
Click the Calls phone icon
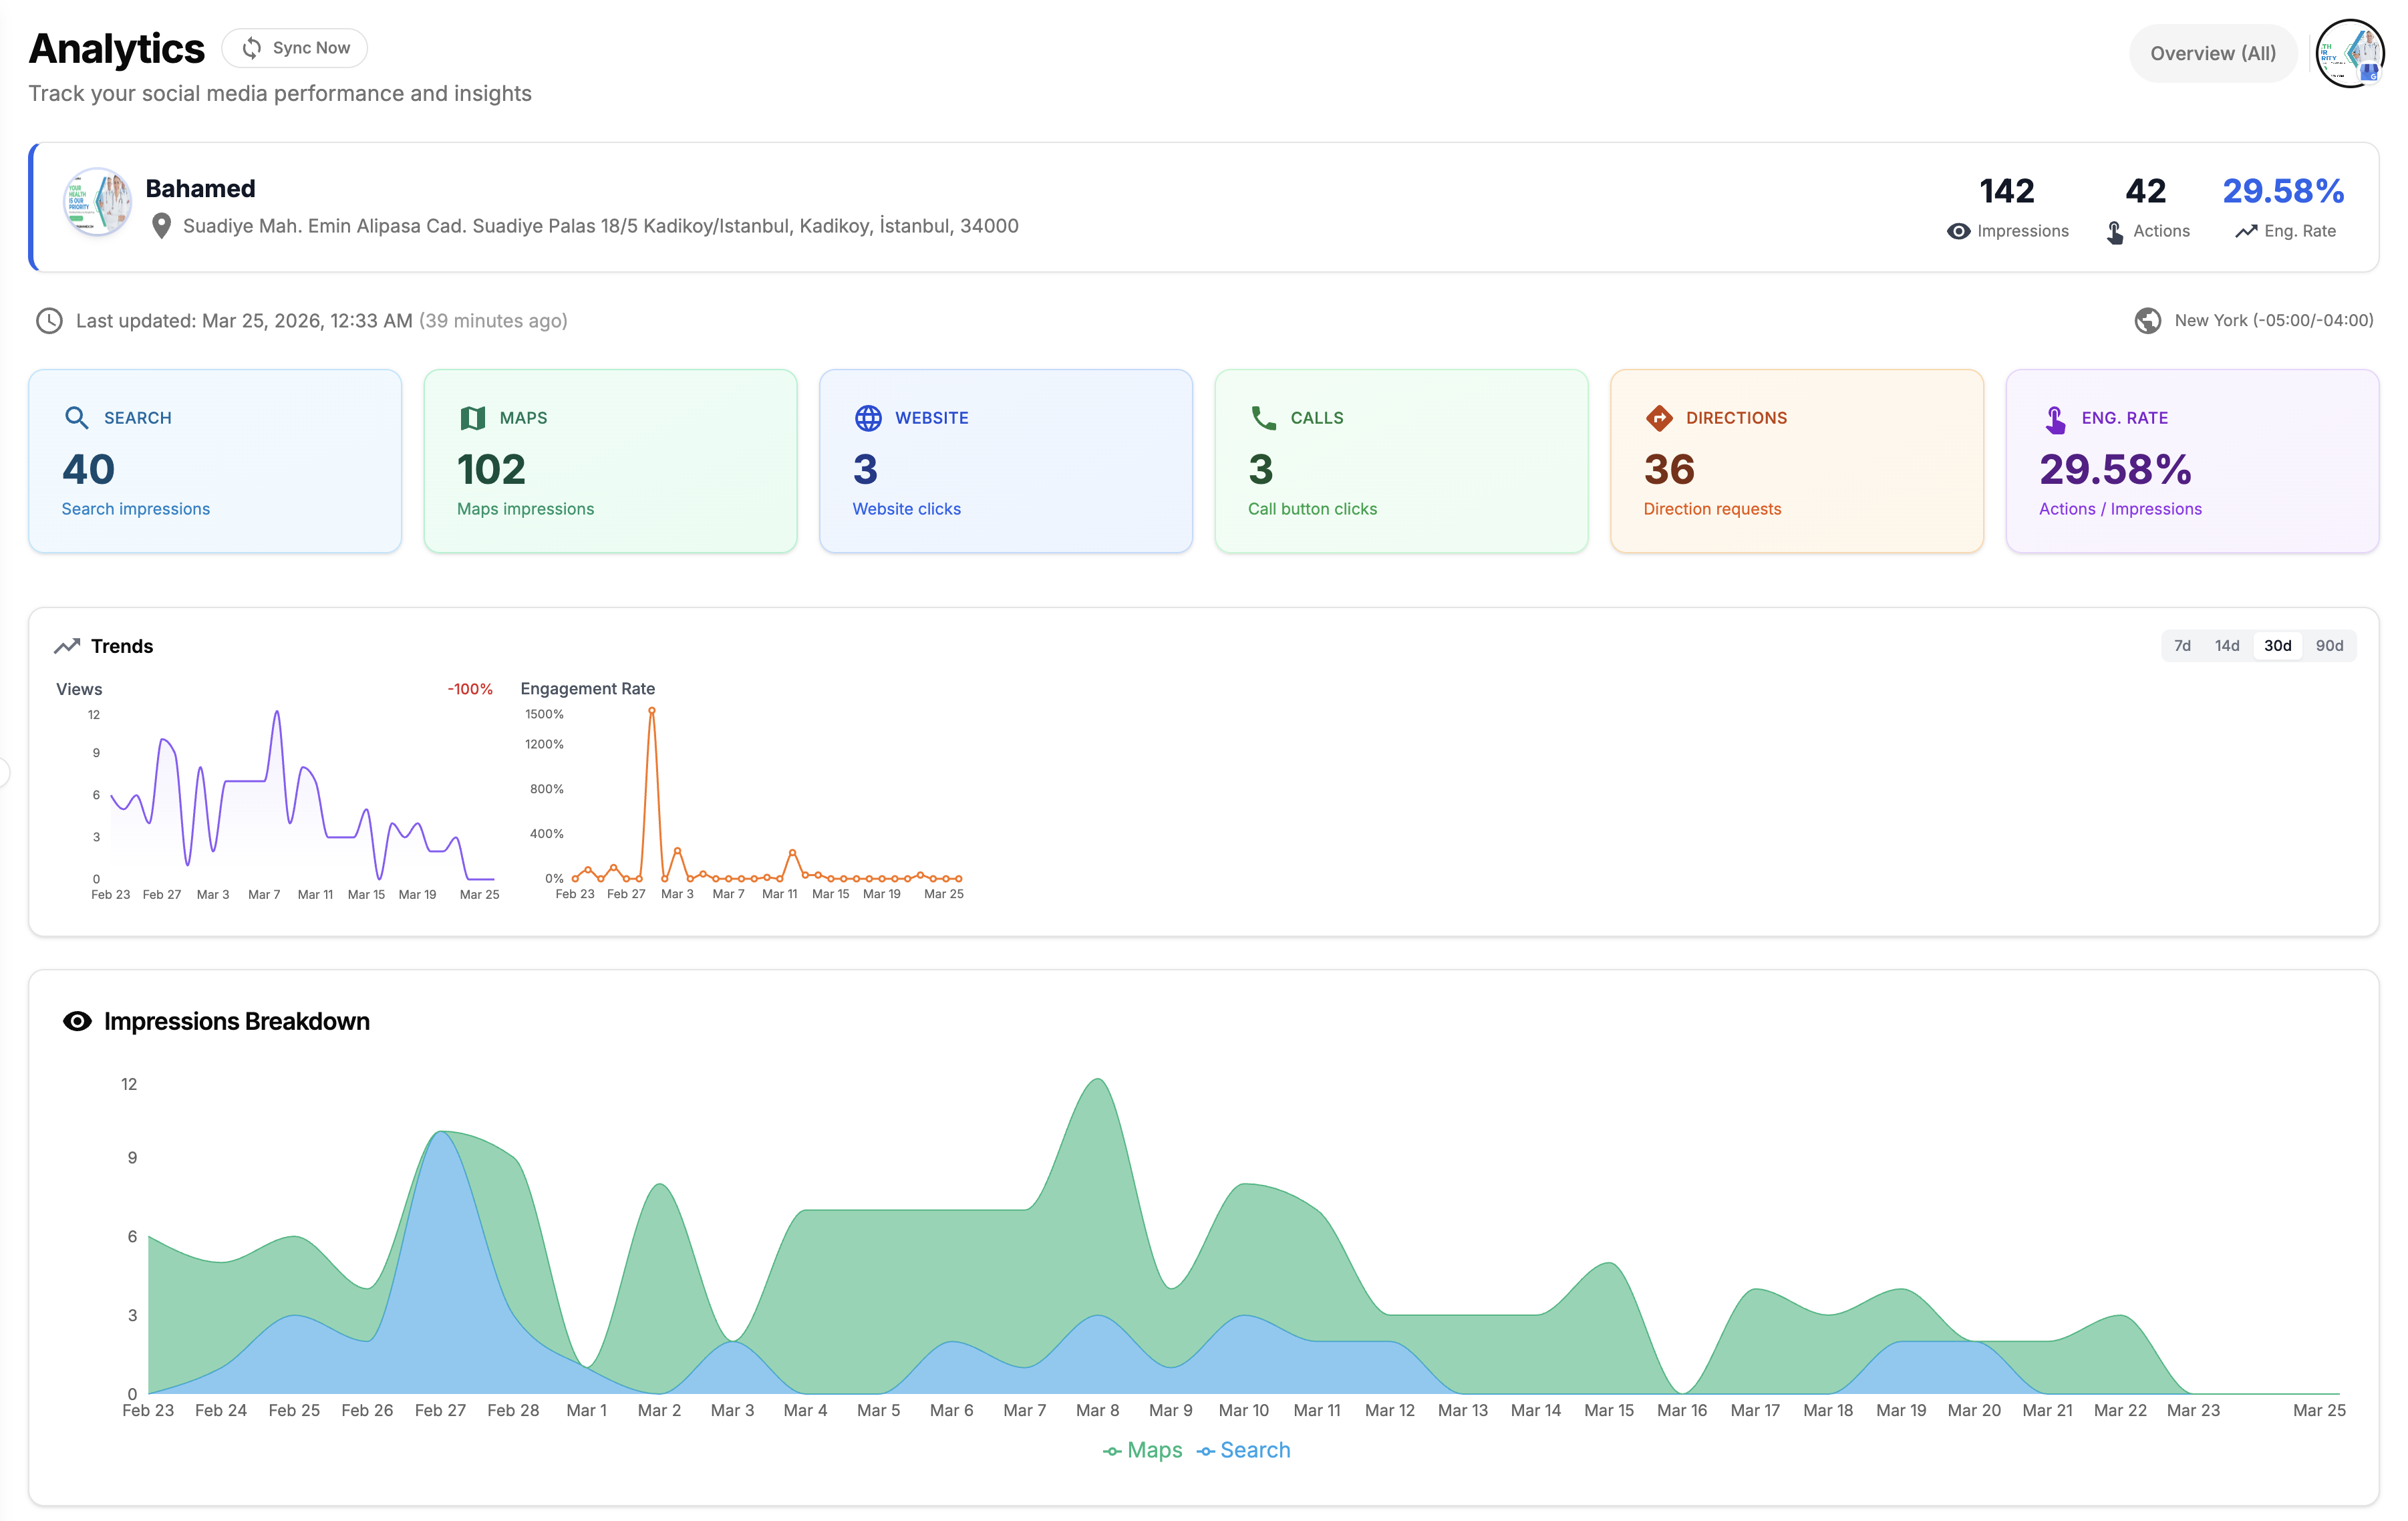click(x=1263, y=417)
